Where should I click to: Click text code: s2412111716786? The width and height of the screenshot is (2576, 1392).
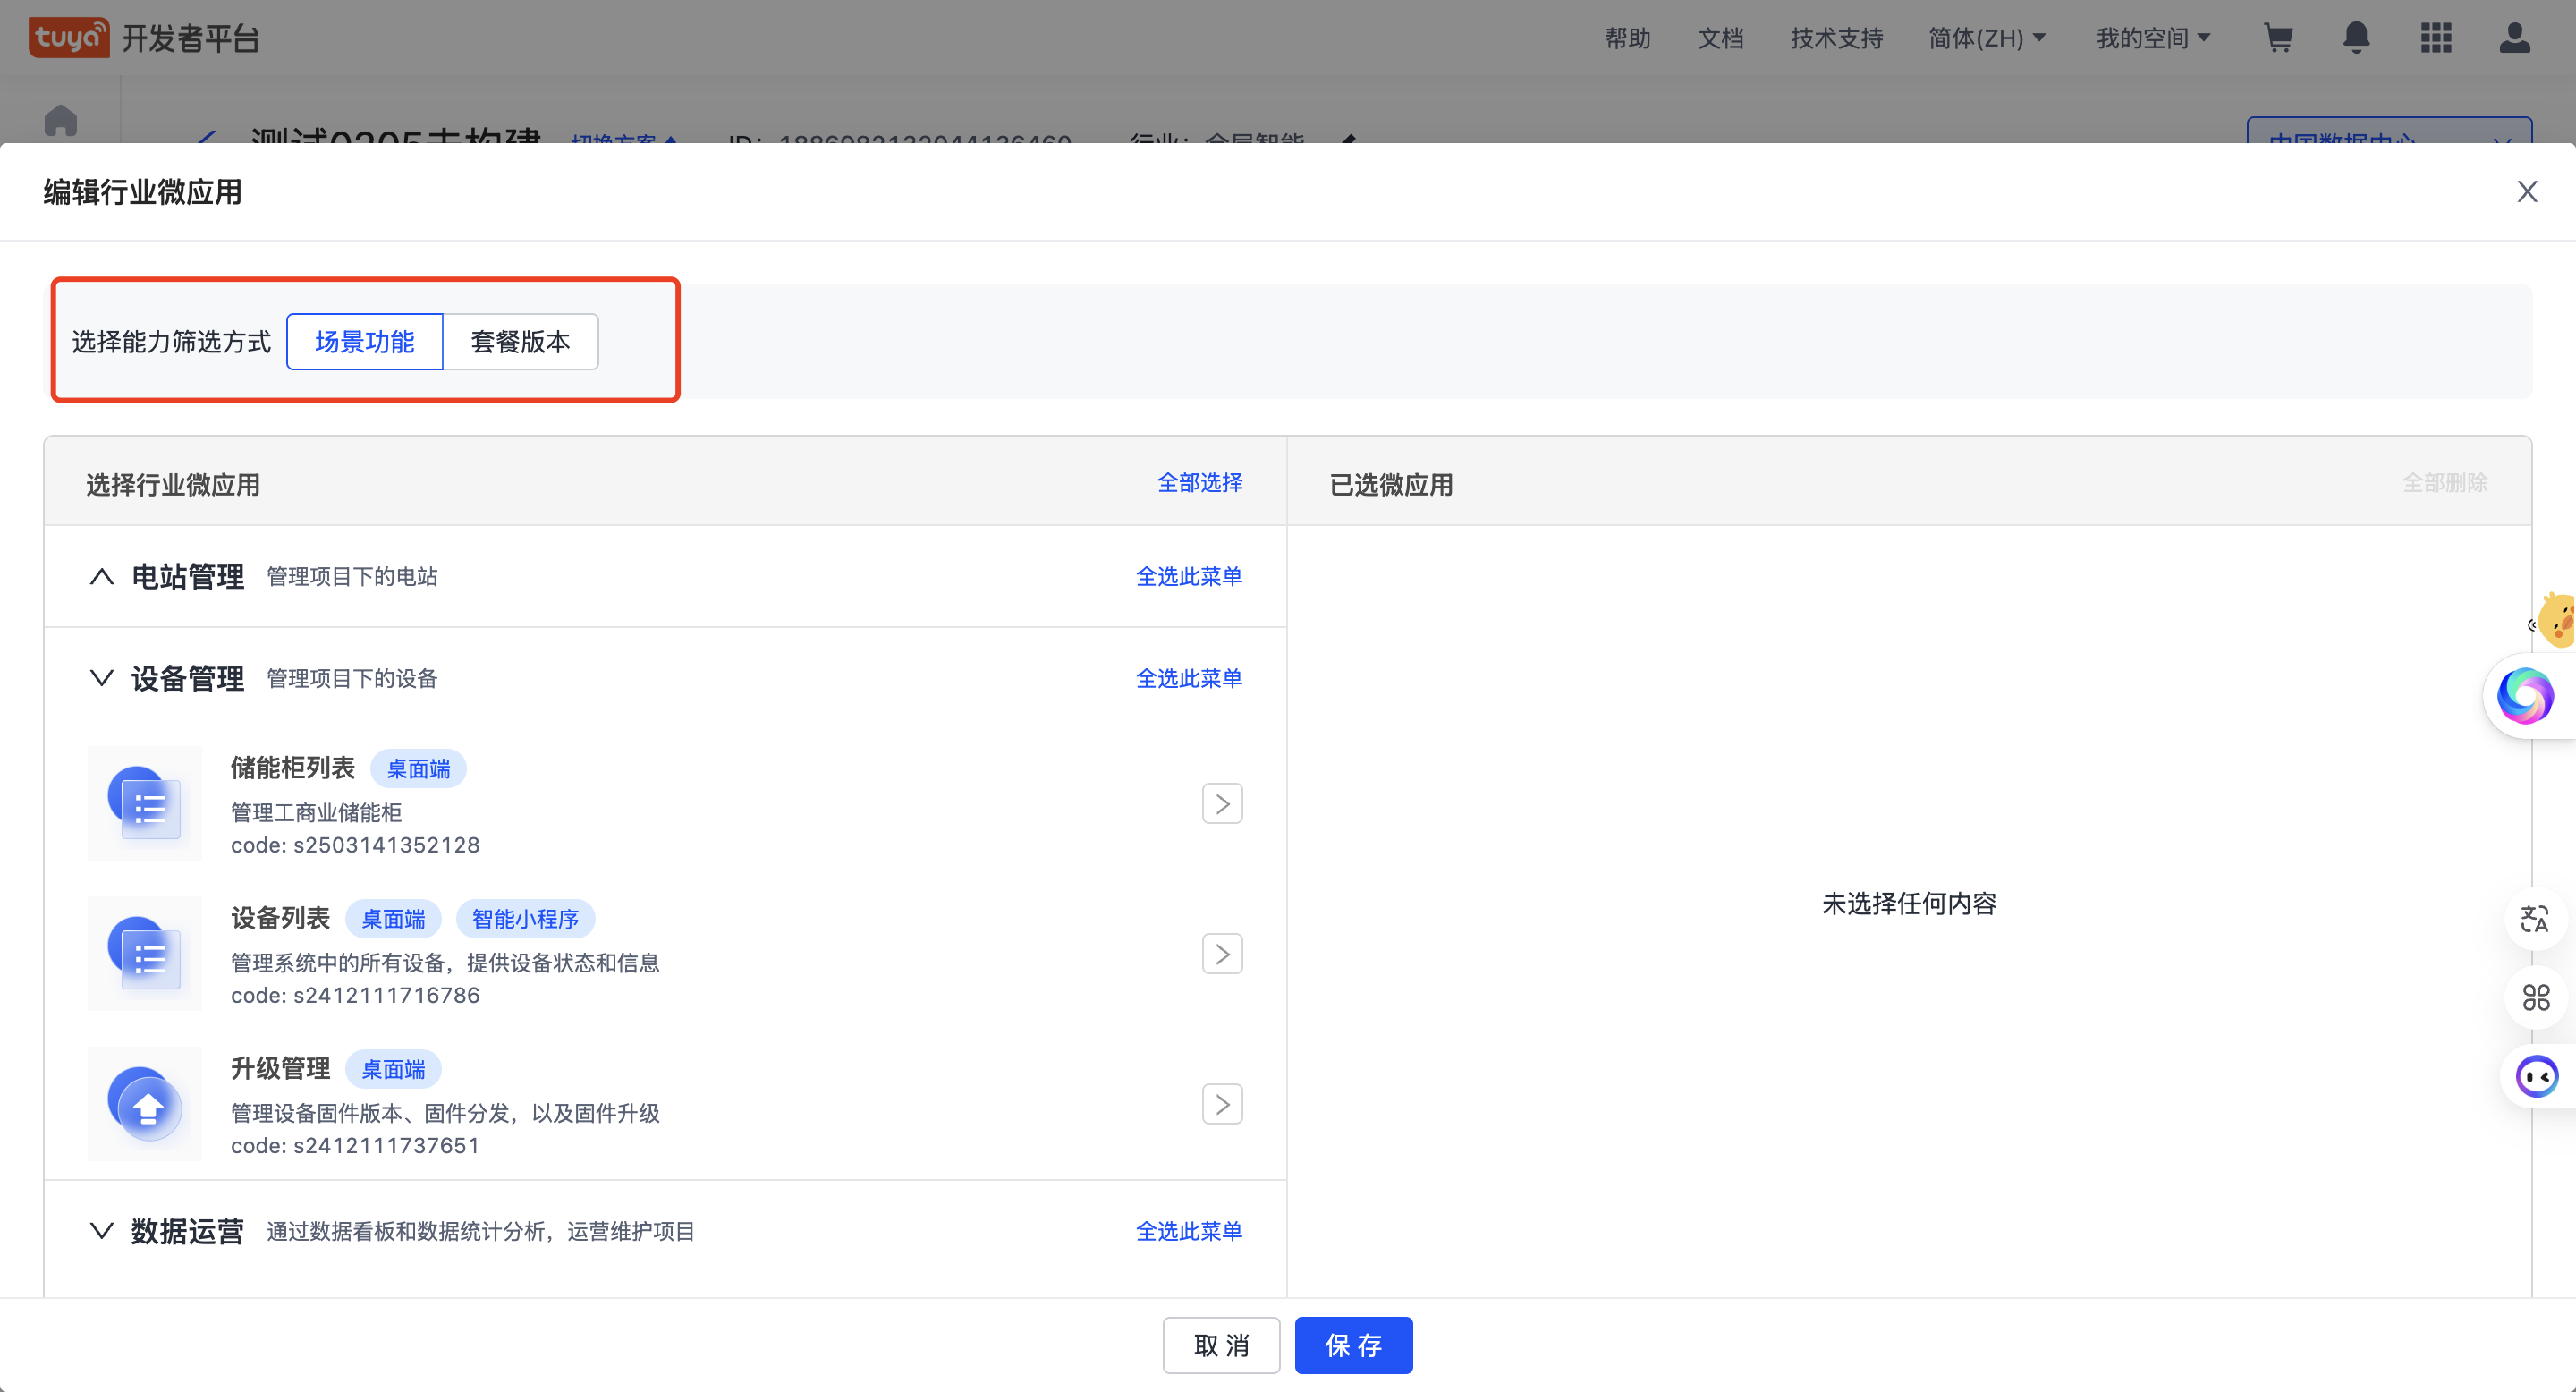point(355,995)
